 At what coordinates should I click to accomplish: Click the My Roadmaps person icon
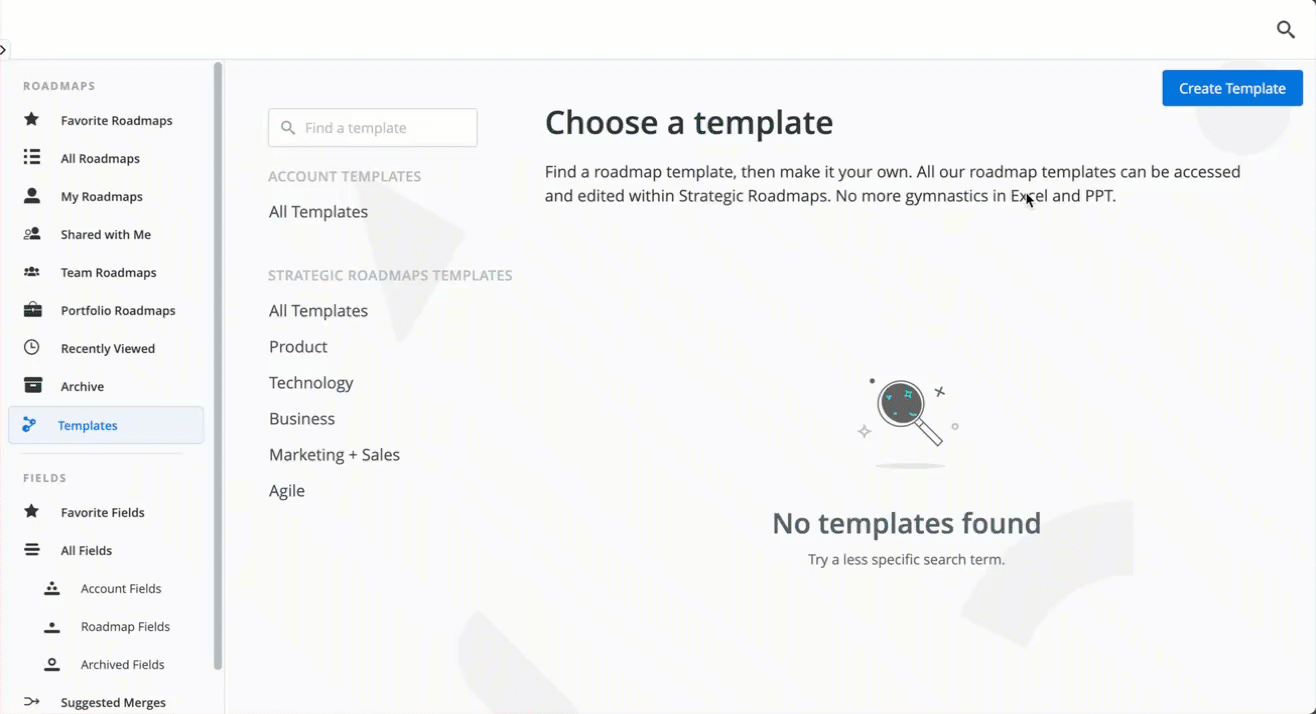pyautogui.click(x=31, y=196)
